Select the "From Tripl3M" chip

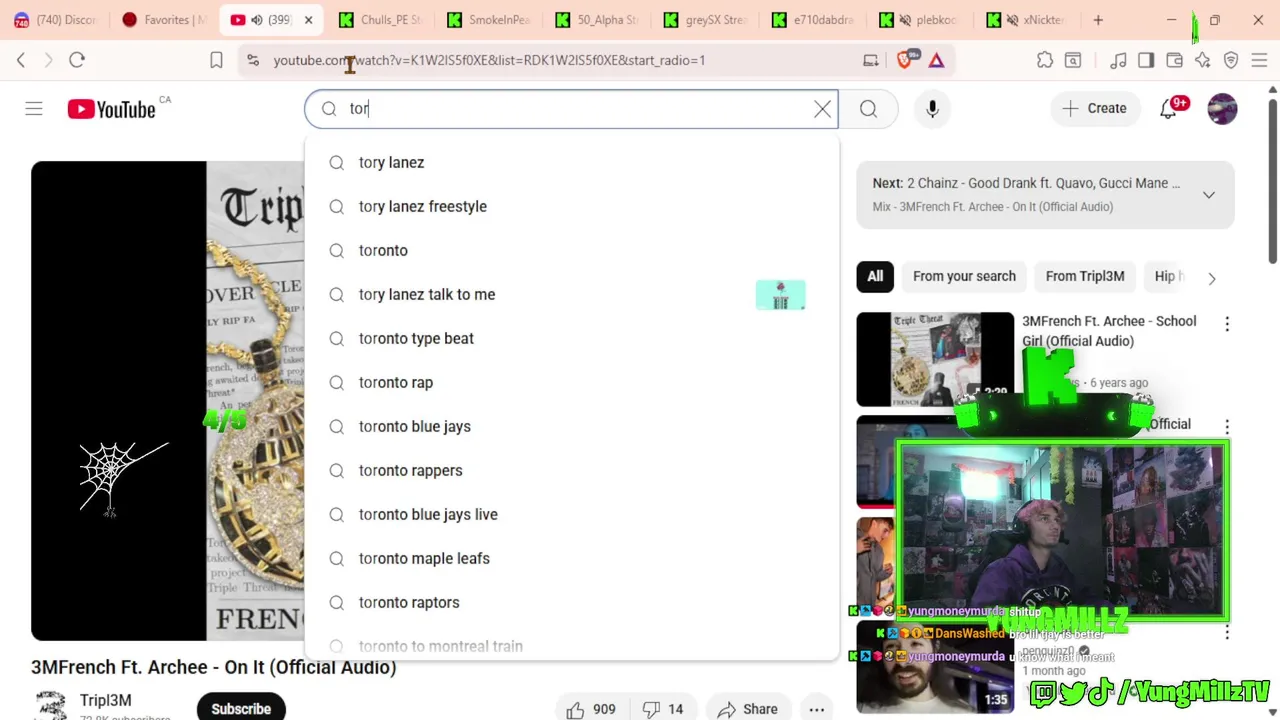pyautogui.click(x=1085, y=276)
